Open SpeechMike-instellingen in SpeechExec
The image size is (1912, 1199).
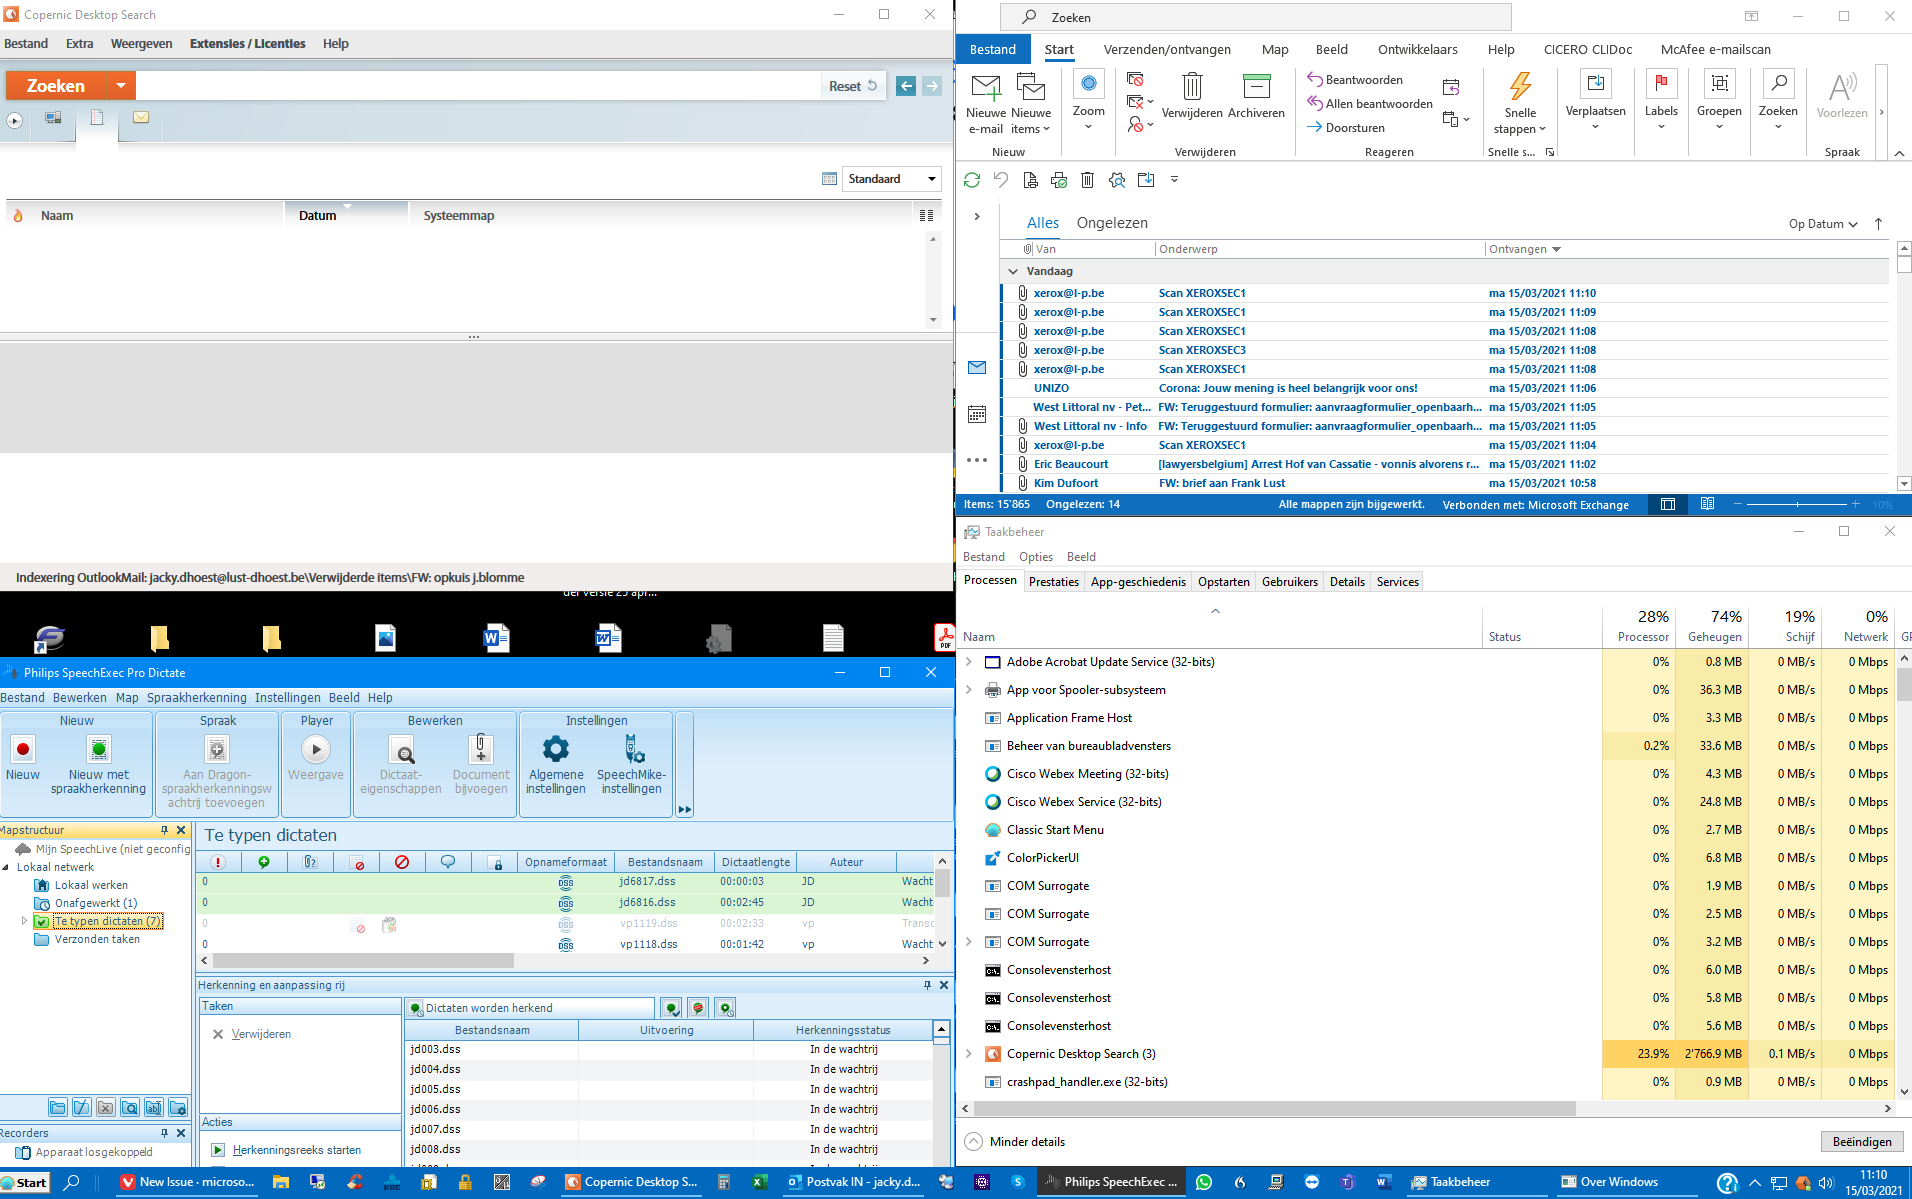pyautogui.click(x=631, y=766)
